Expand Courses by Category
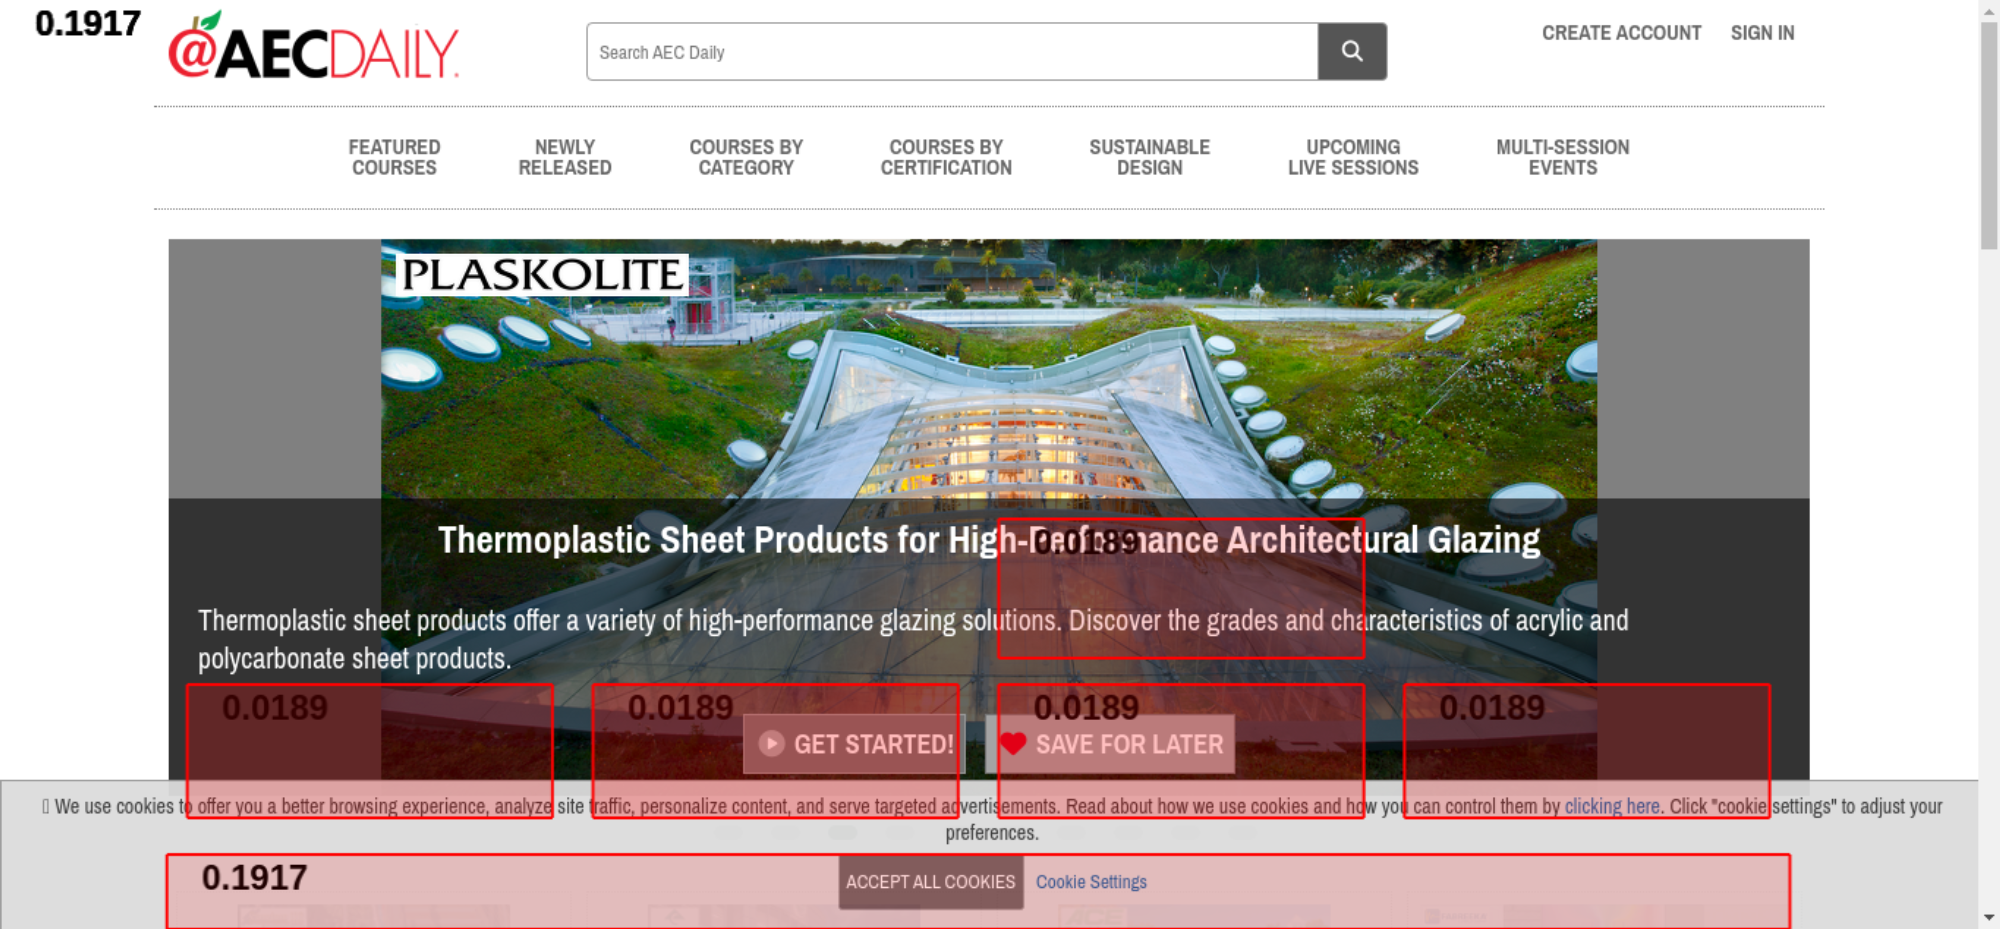2000x929 pixels. point(746,158)
